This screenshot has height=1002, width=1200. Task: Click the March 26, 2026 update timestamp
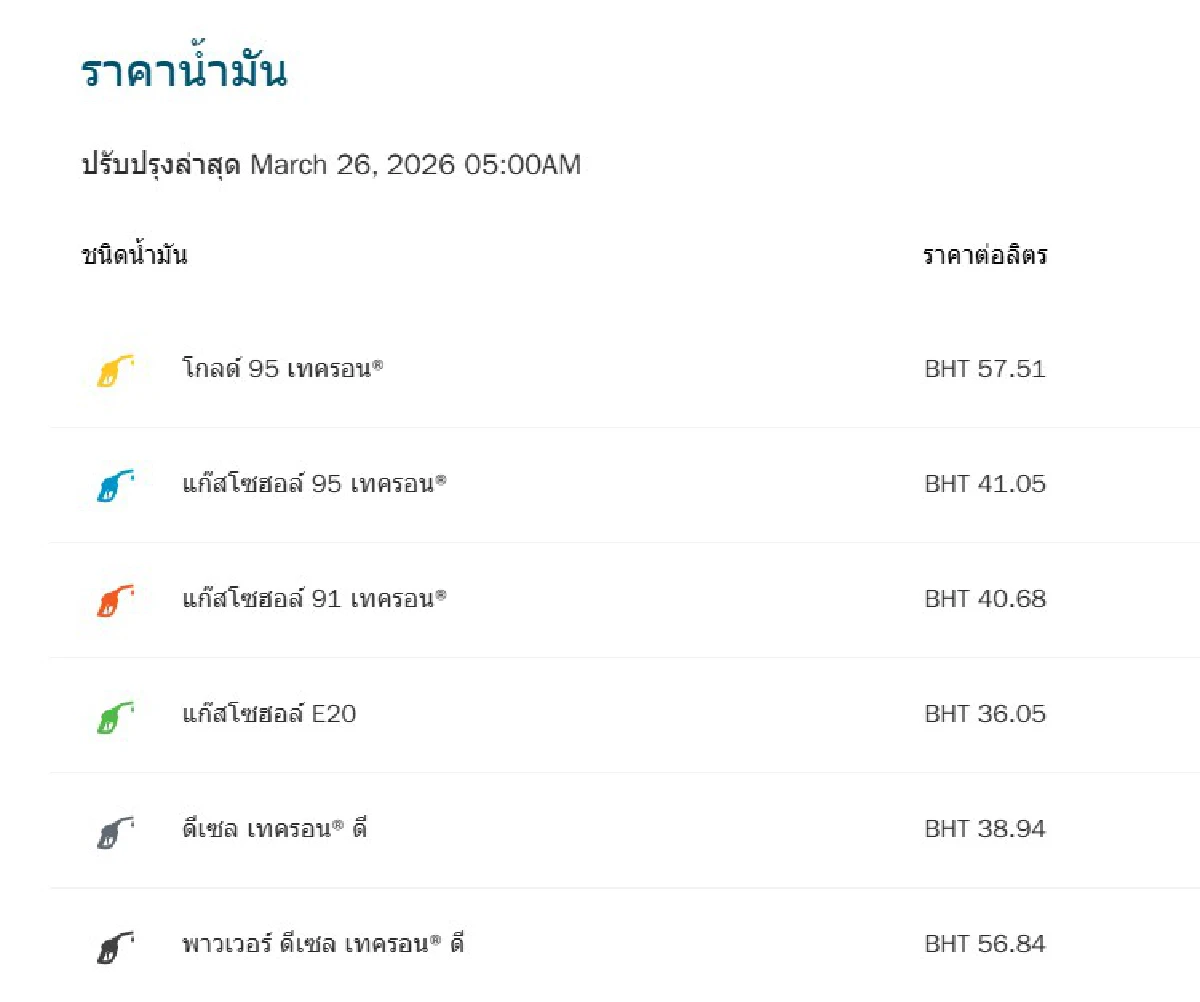pos(415,165)
